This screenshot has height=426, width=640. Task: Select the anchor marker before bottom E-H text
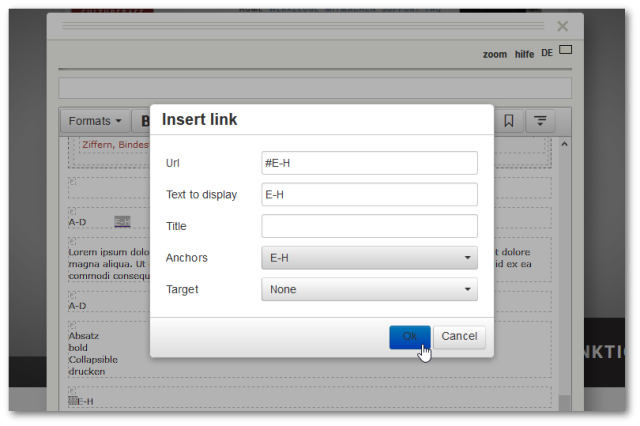tap(72, 400)
